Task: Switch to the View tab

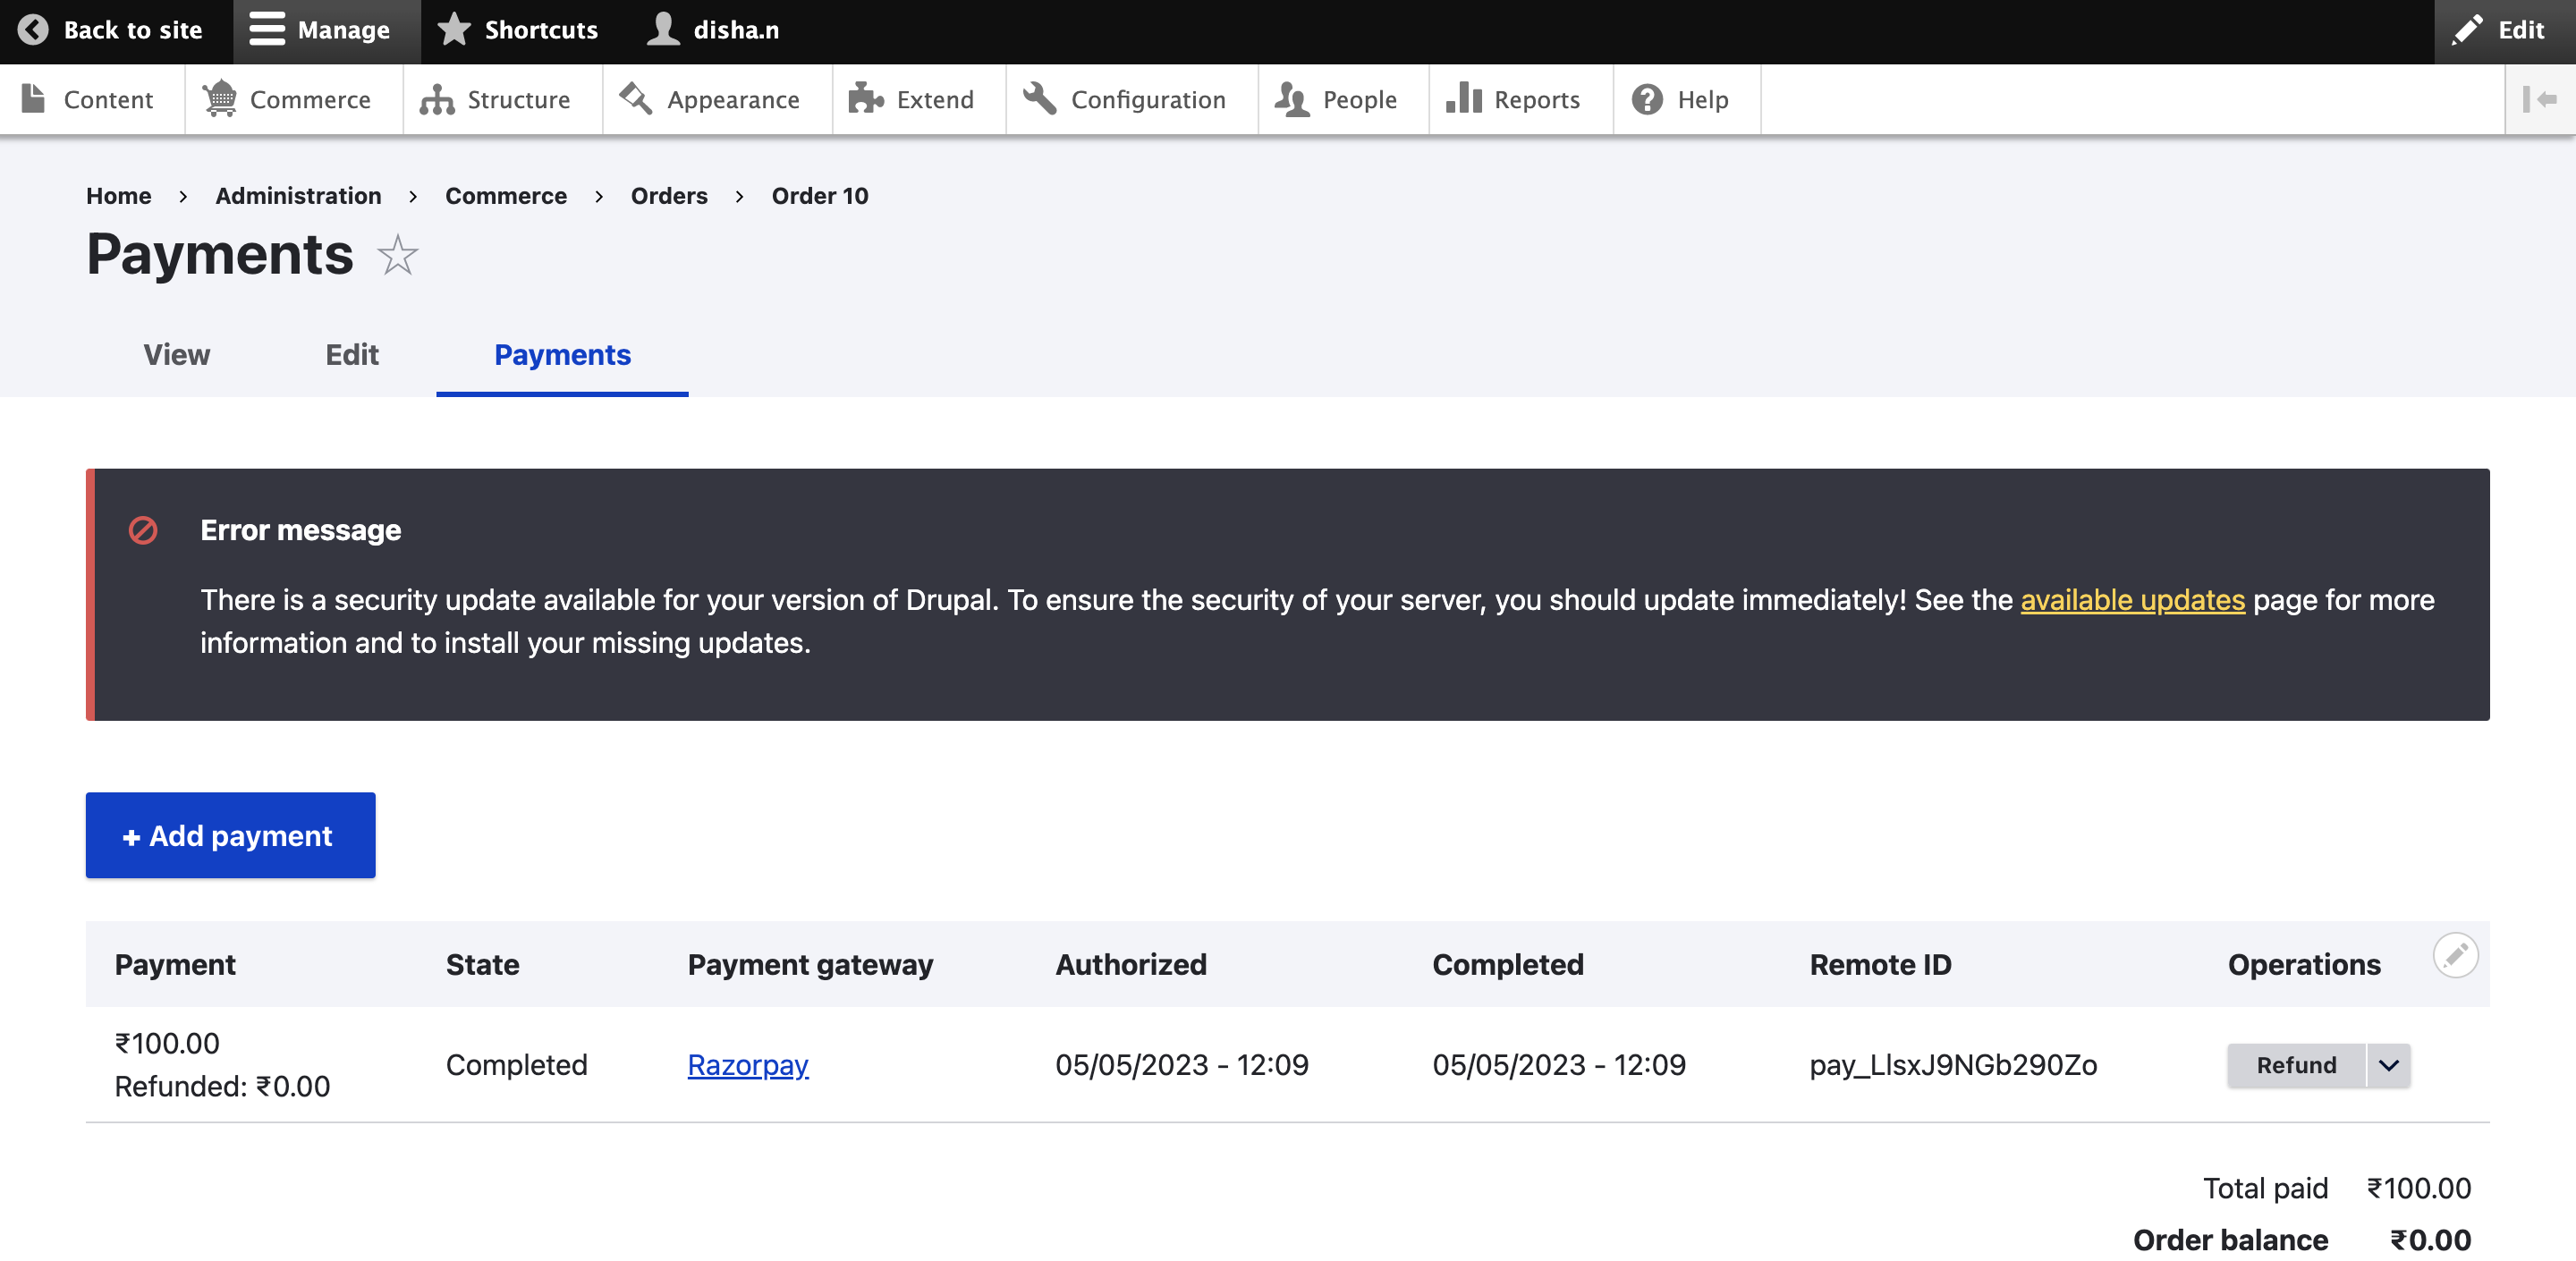Action: [177, 354]
